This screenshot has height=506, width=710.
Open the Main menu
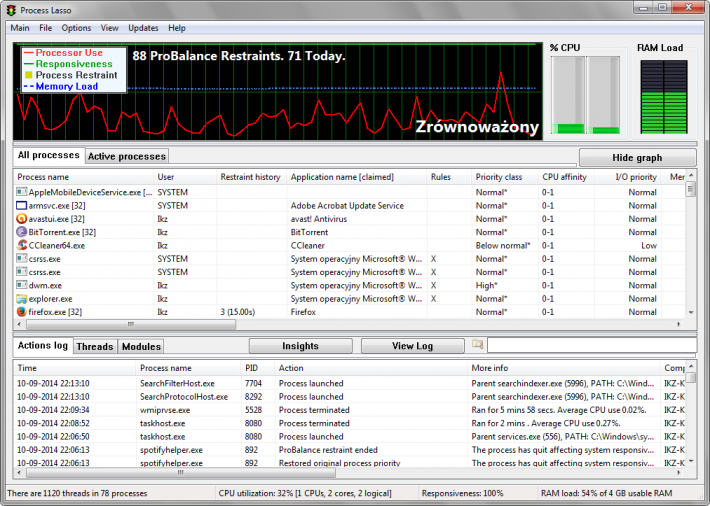click(x=20, y=28)
